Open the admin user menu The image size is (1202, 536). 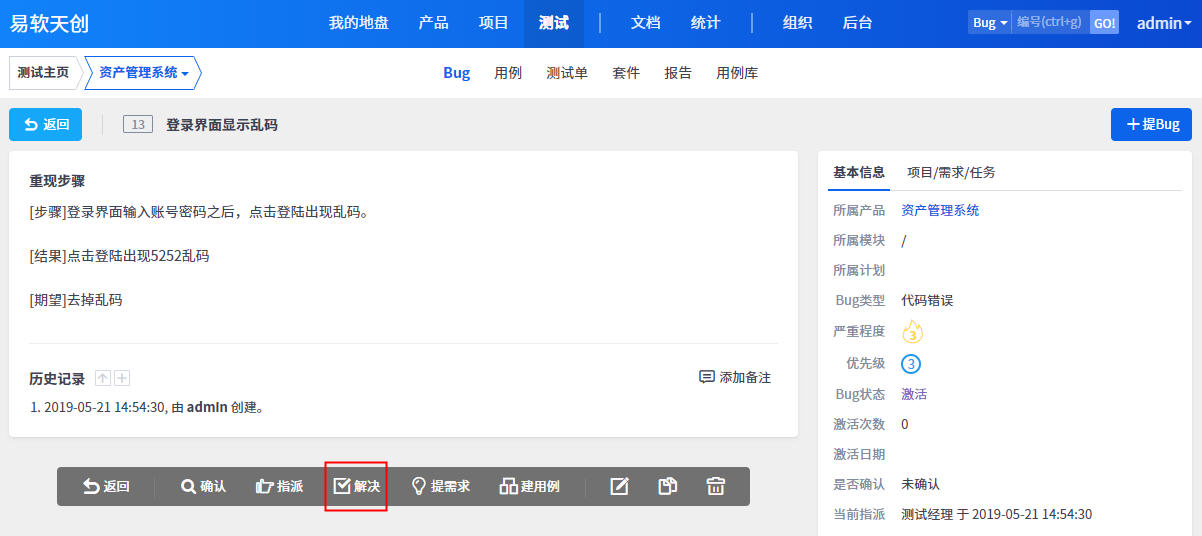(x=1163, y=23)
